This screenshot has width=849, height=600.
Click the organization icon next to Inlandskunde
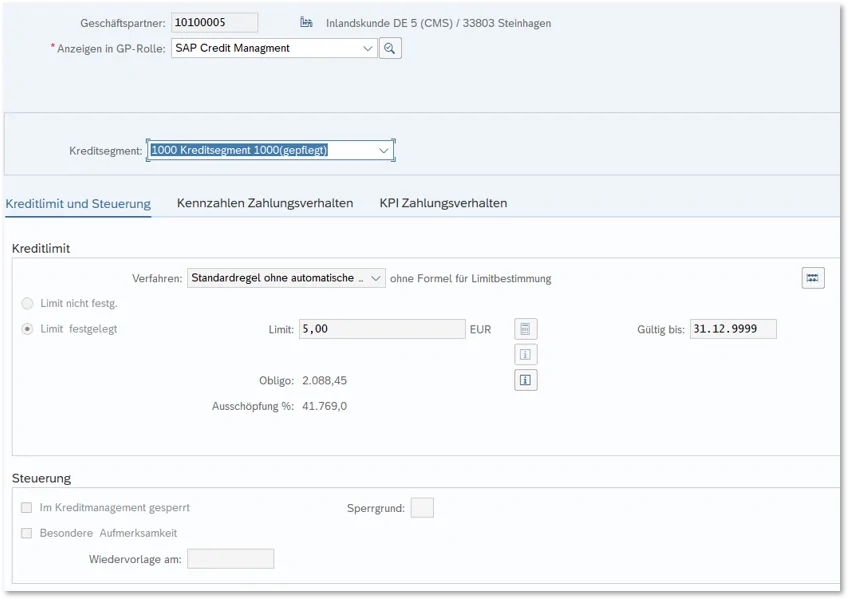(306, 23)
